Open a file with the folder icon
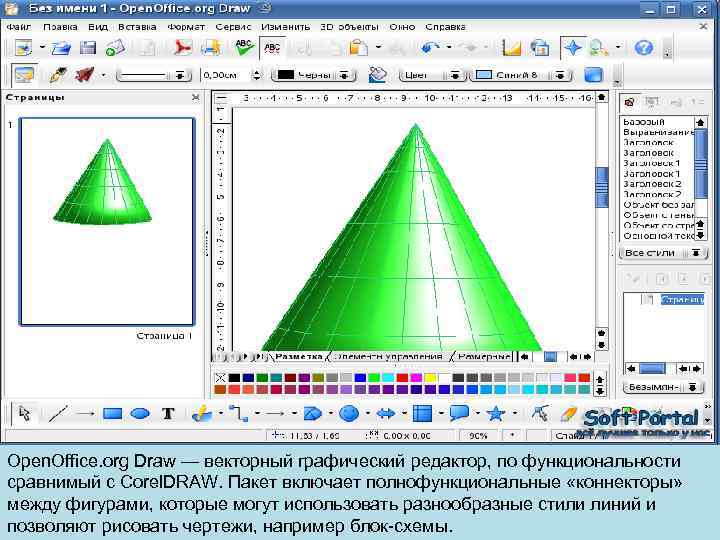Viewport: 720px width, 540px height. (62, 48)
